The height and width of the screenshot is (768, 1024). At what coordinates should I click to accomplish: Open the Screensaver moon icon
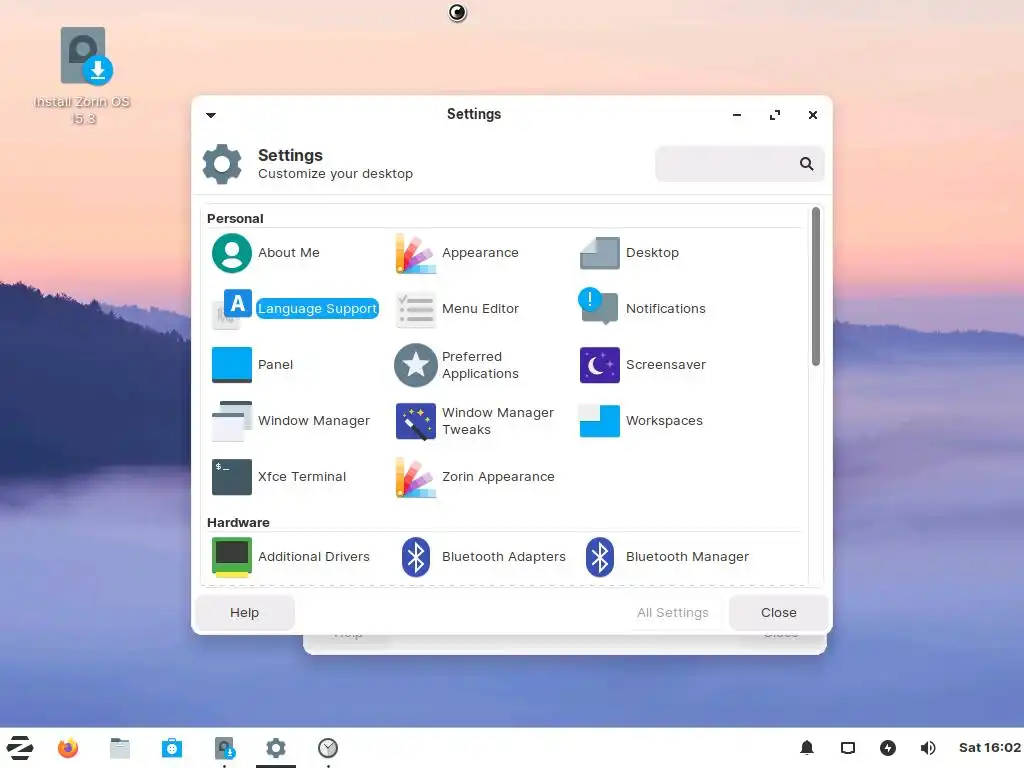(x=600, y=364)
